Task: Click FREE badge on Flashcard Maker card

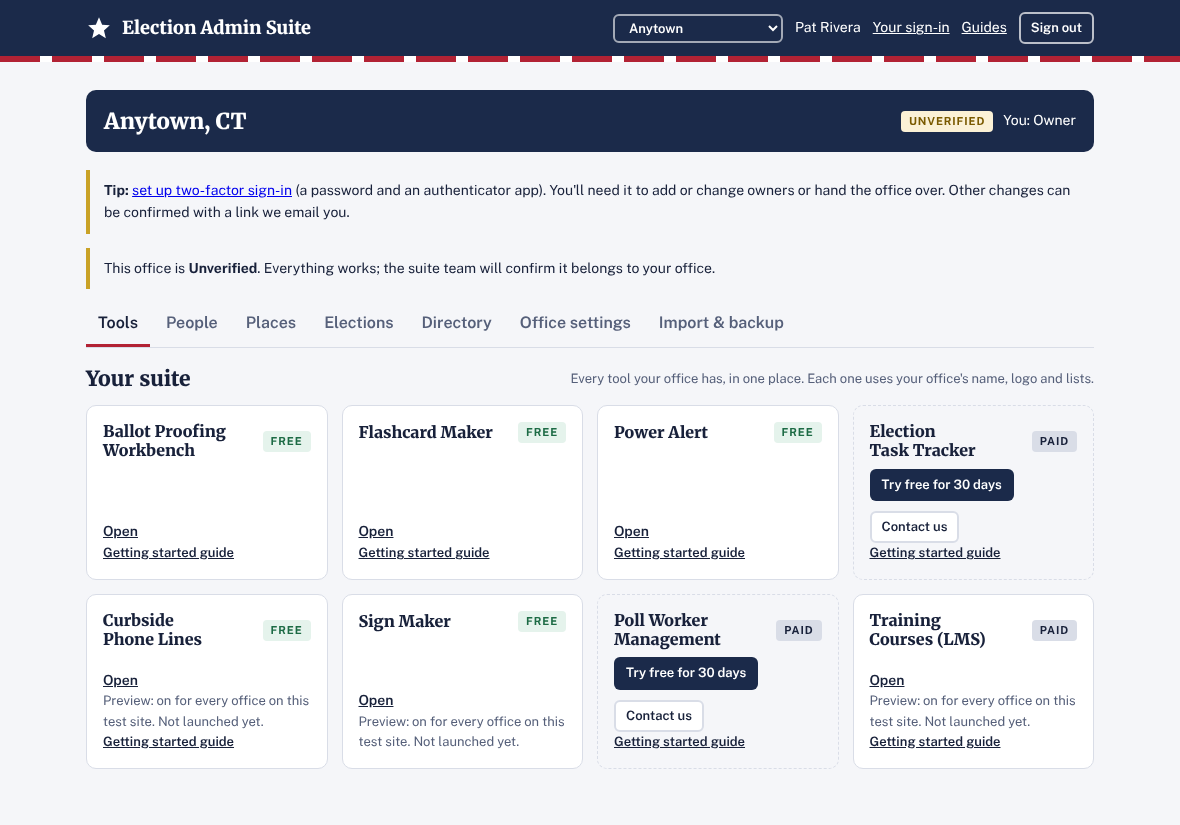Action: click(x=542, y=432)
